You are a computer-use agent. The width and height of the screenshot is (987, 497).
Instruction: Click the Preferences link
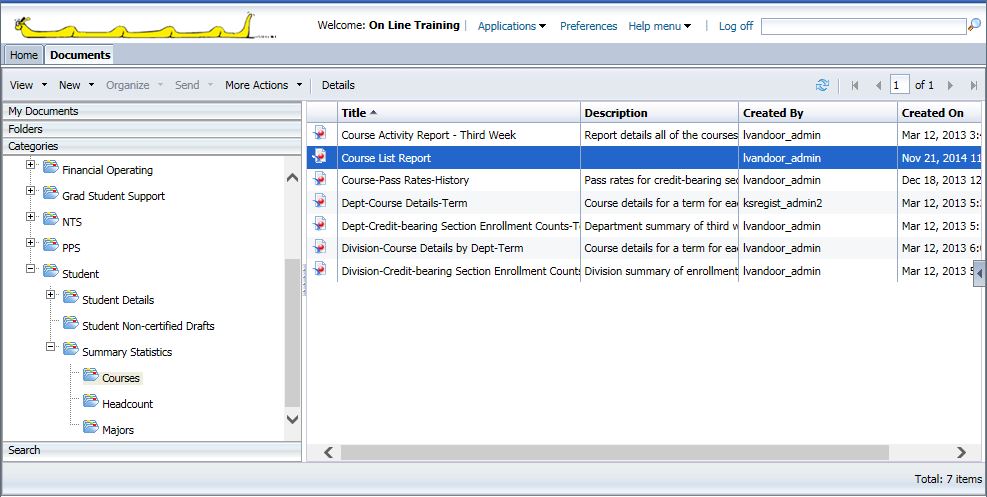[x=589, y=26]
